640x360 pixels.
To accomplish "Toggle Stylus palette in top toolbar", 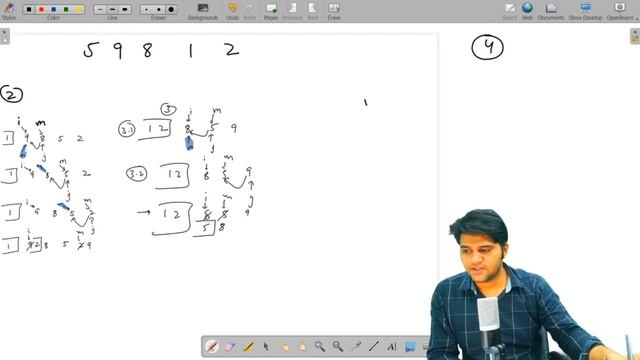I will click(x=9, y=11).
